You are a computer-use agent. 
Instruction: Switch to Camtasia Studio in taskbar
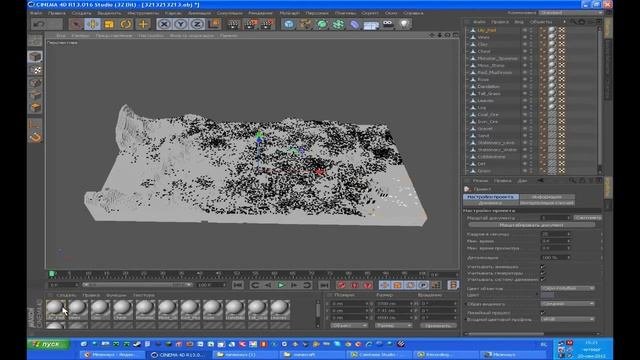[378, 355]
